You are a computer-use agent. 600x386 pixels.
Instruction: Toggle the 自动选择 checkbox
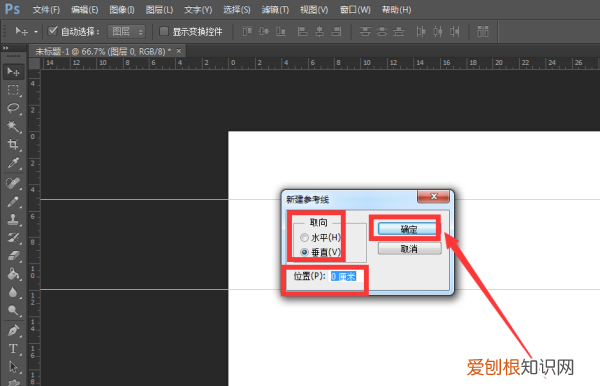pos(52,31)
